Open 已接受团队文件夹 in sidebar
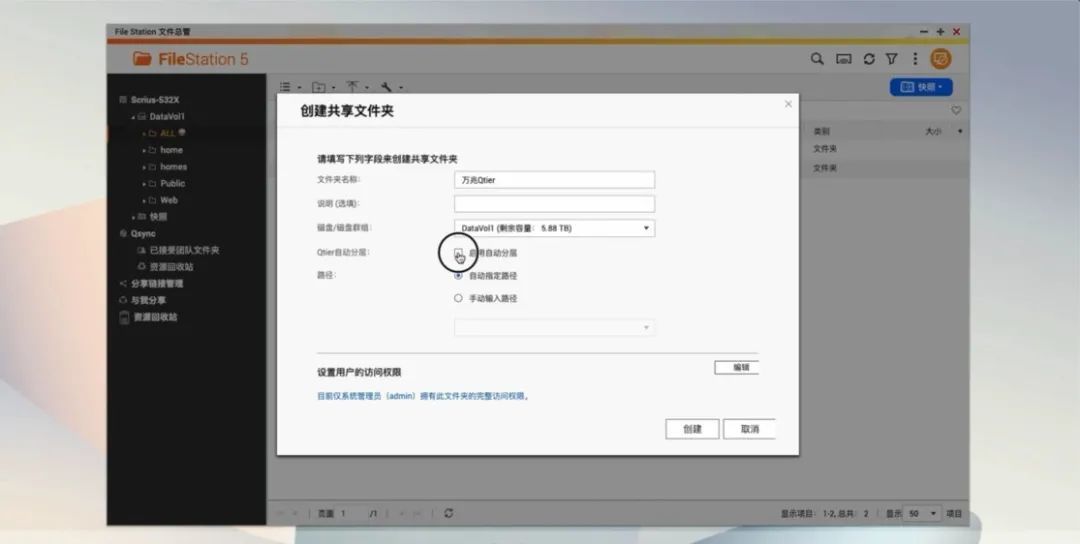 [x=184, y=251]
